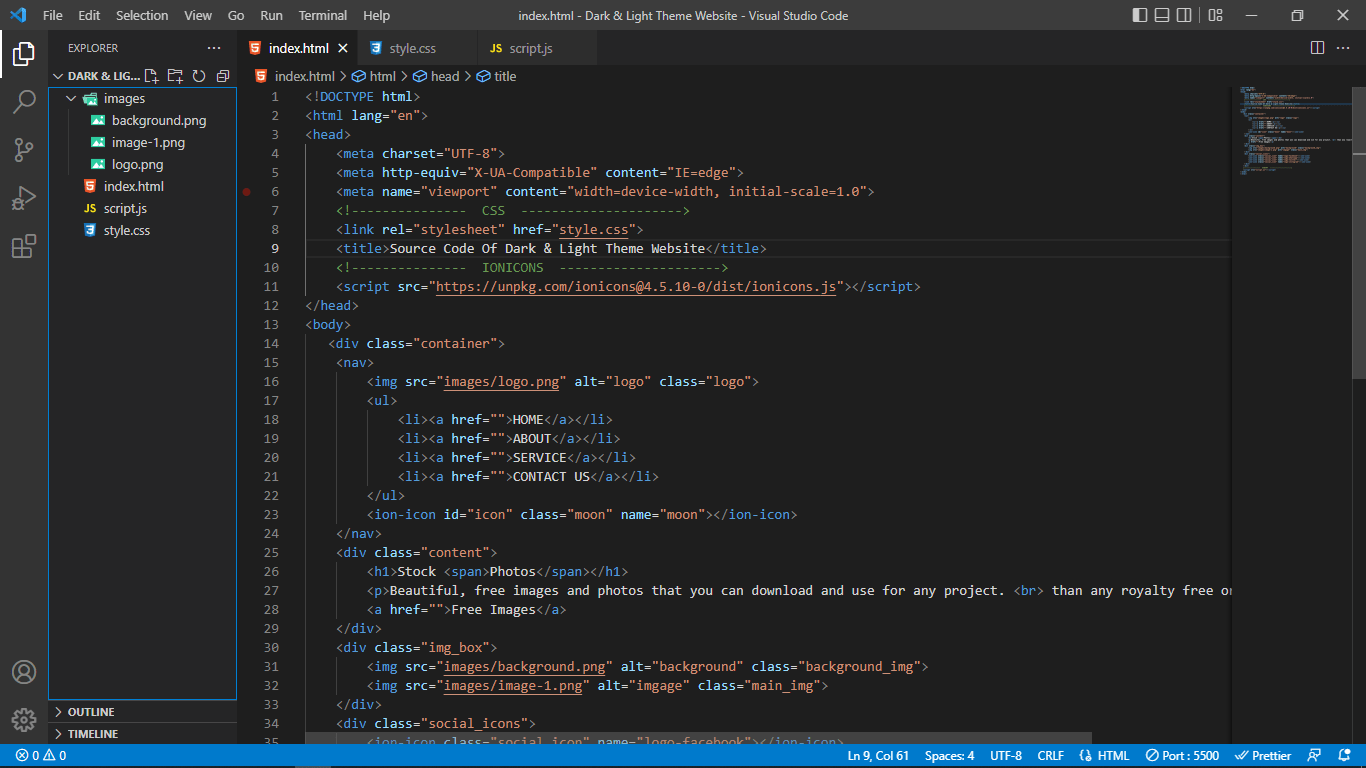The height and width of the screenshot is (768, 1366).
Task: Open the Extensions view
Action: click(24, 246)
